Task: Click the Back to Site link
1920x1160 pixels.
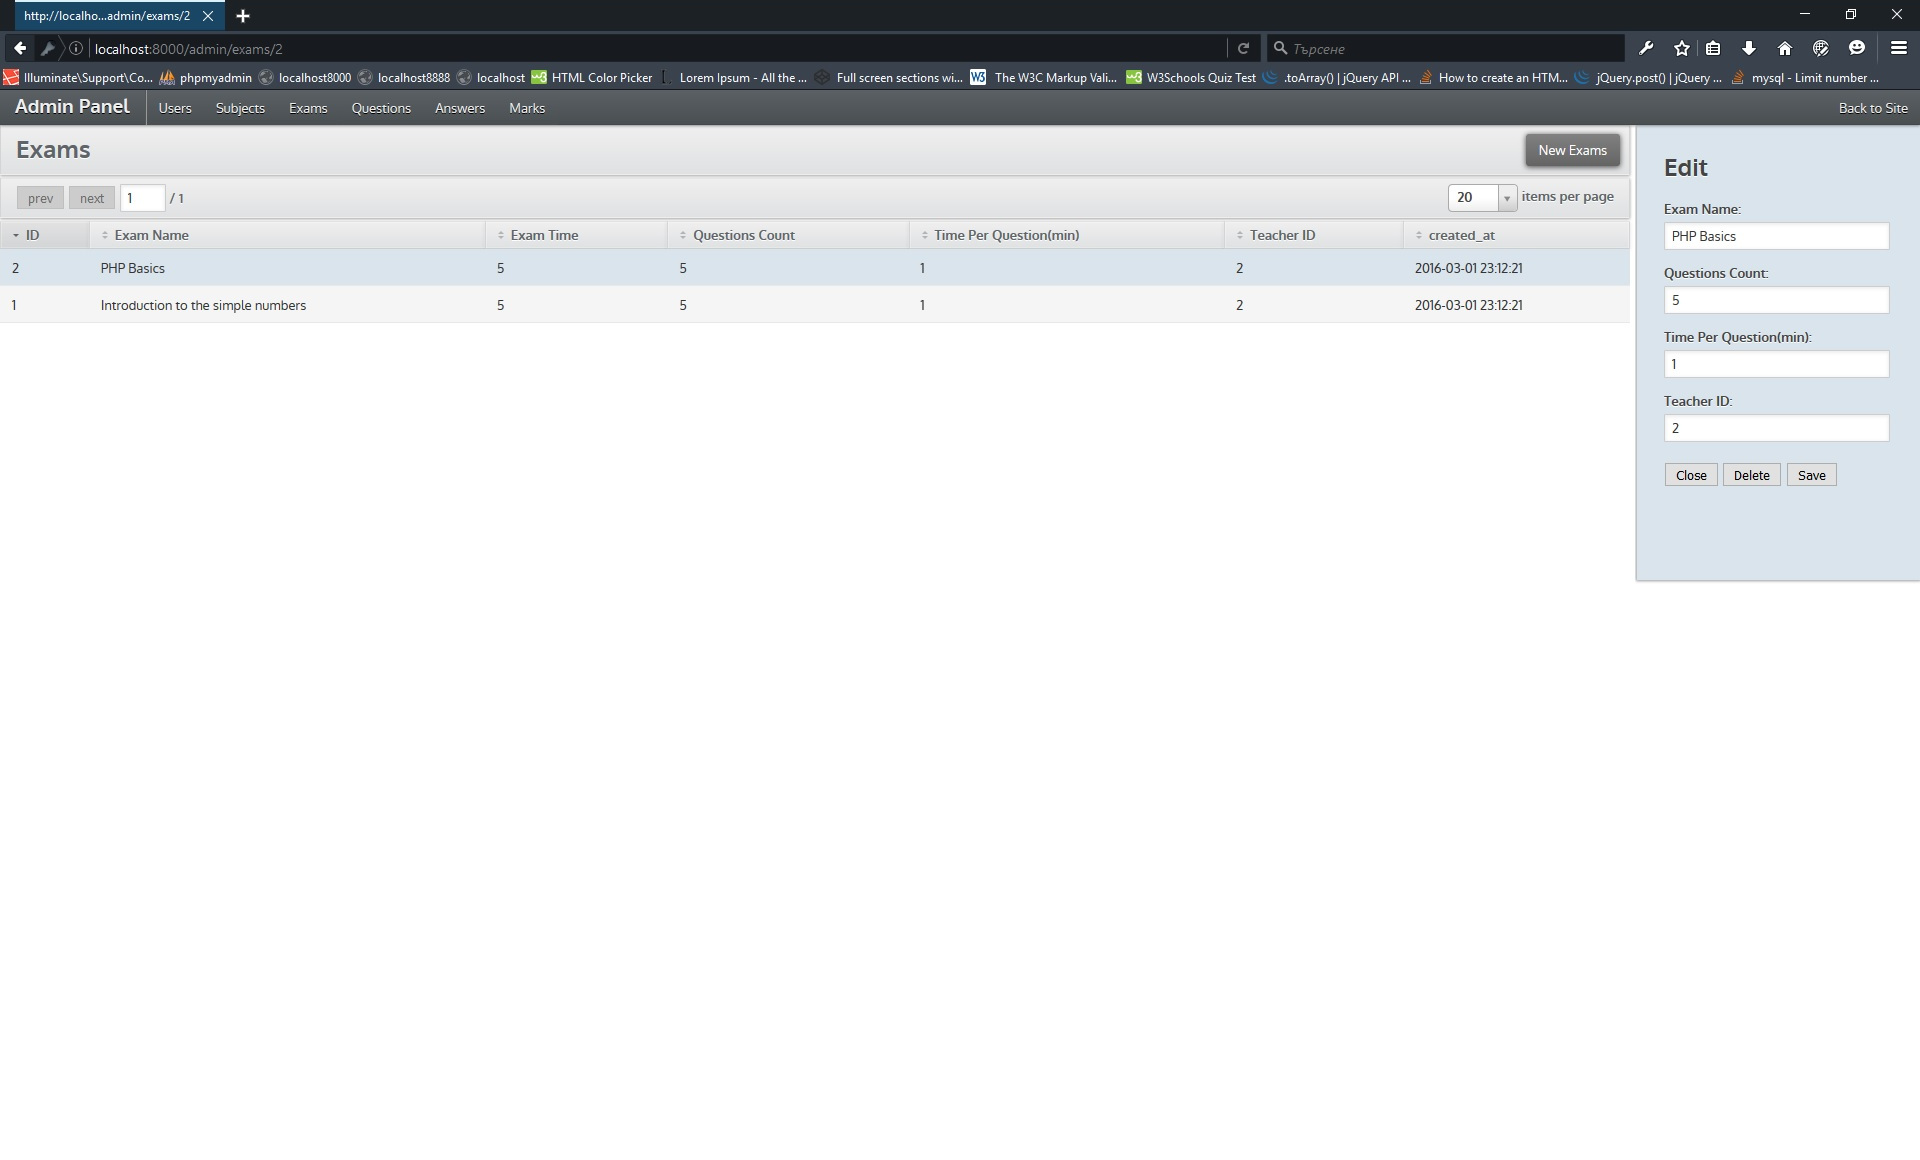Action: tap(1872, 108)
